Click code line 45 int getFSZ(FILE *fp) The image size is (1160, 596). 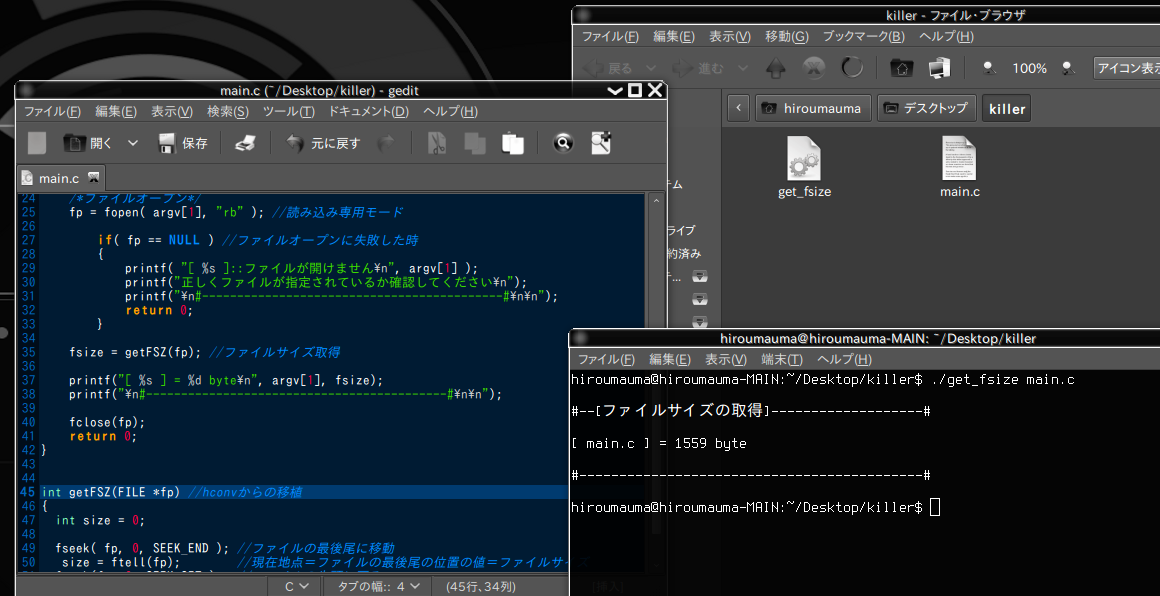pos(303,492)
